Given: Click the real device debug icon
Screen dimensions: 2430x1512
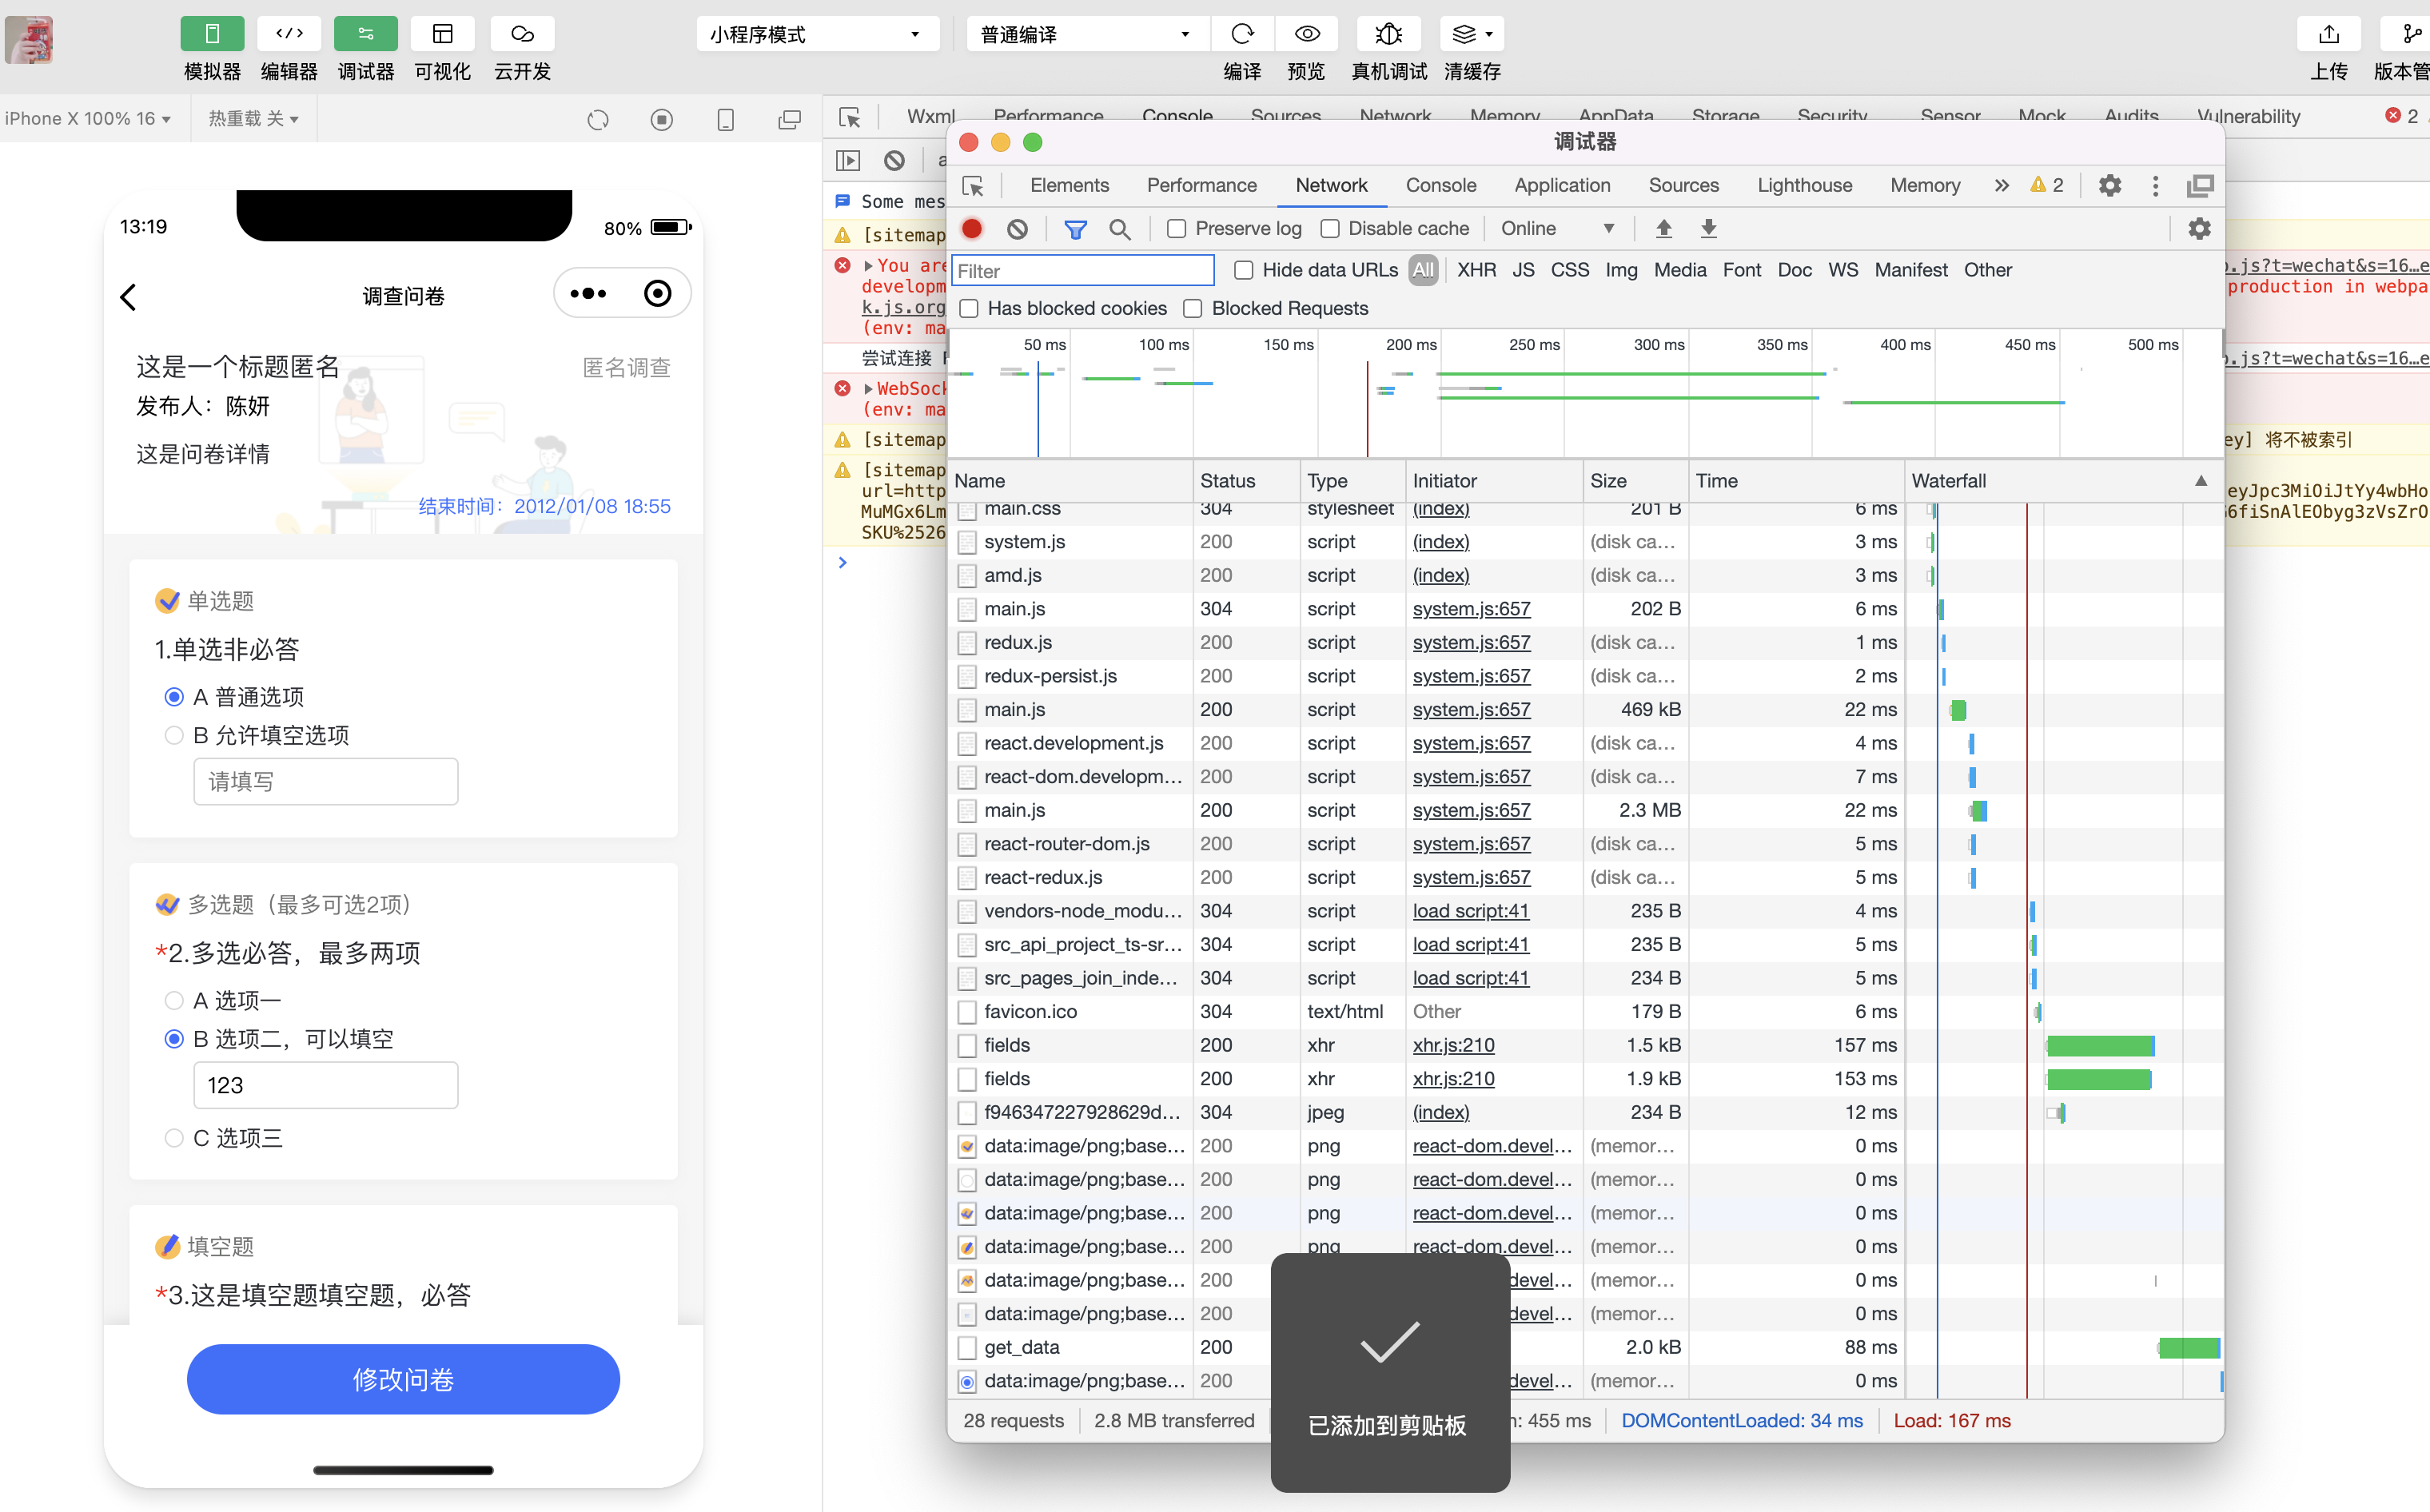Looking at the screenshot, I should coord(1388,35).
